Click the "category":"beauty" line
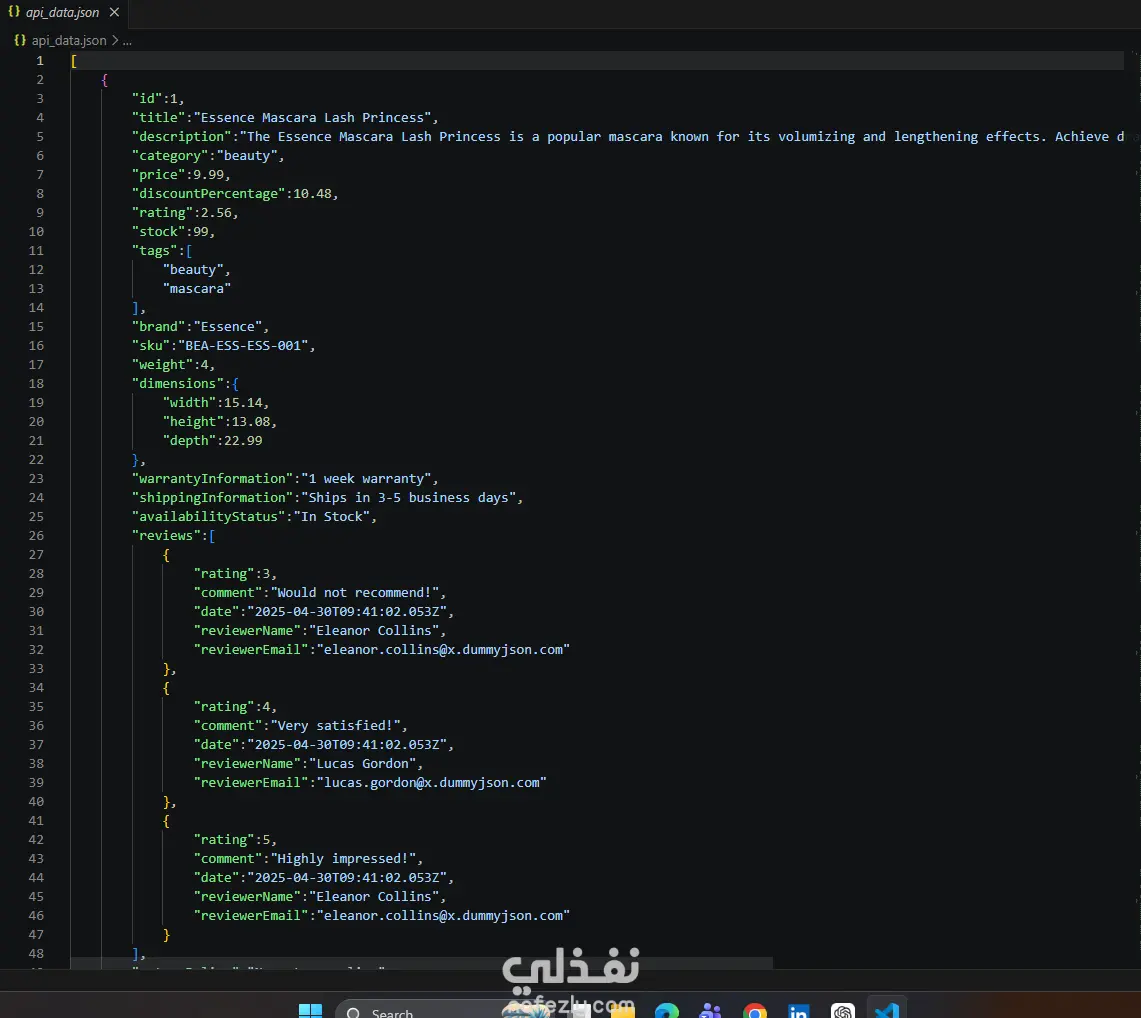 pyautogui.click(x=208, y=156)
